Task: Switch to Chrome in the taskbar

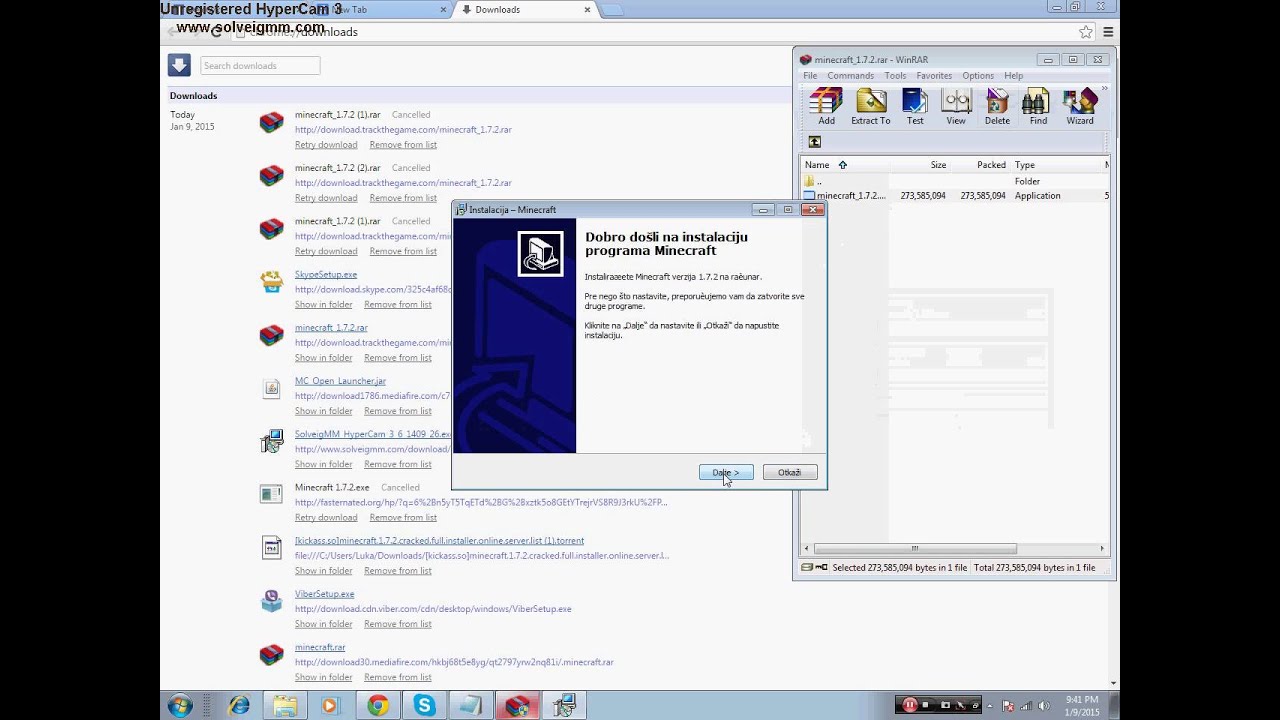Action: [378, 706]
